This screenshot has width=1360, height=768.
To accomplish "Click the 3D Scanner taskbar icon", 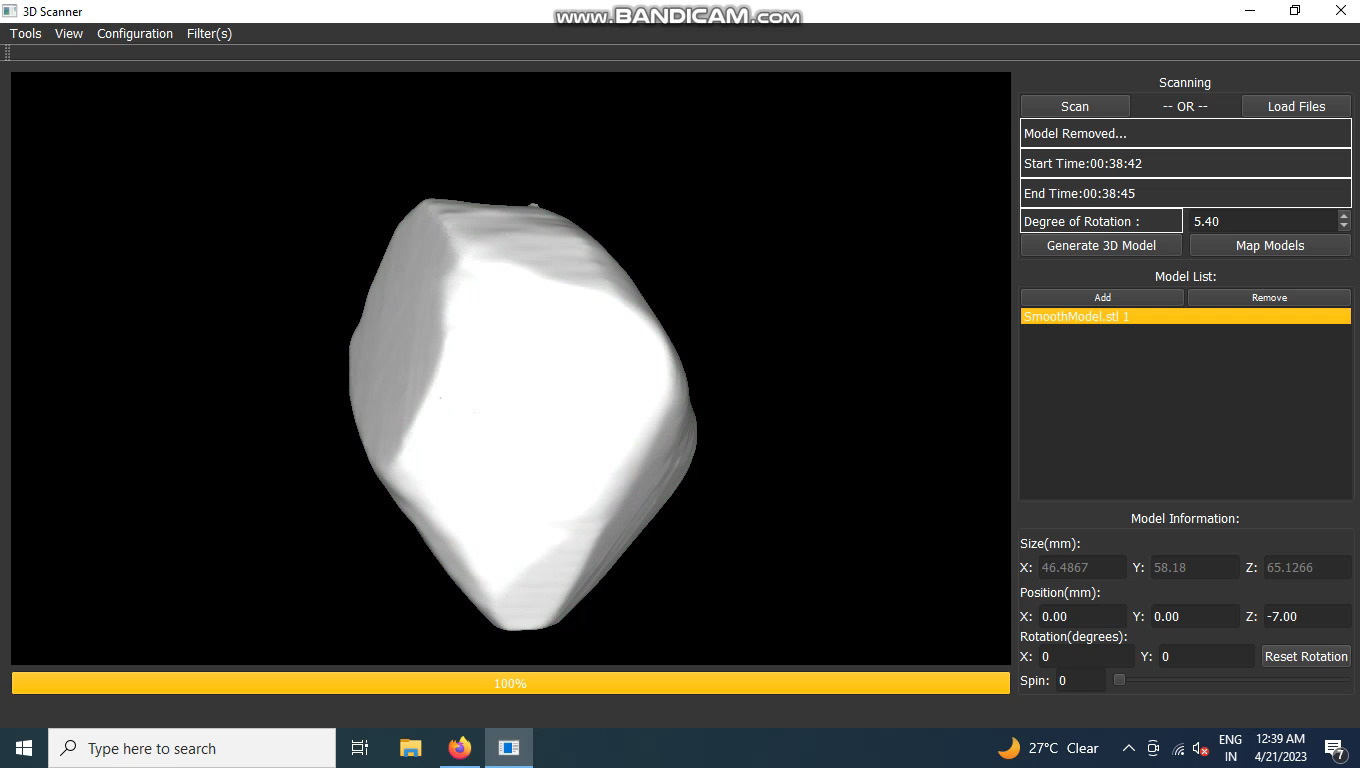I will coord(509,748).
